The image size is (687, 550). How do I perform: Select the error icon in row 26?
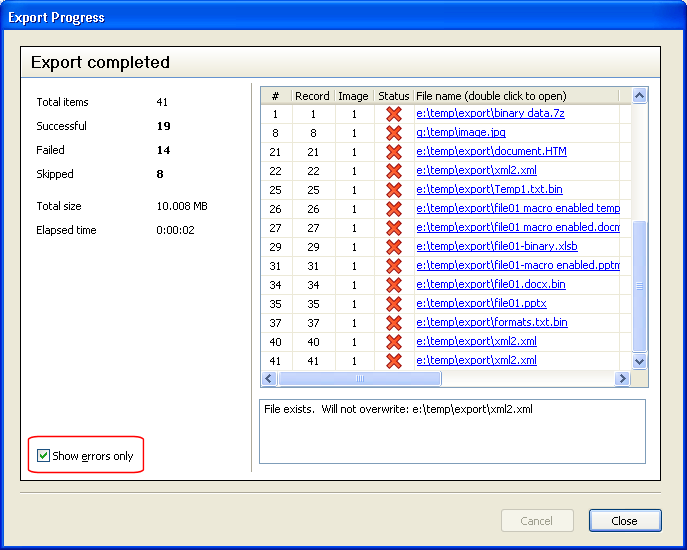pos(394,209)
